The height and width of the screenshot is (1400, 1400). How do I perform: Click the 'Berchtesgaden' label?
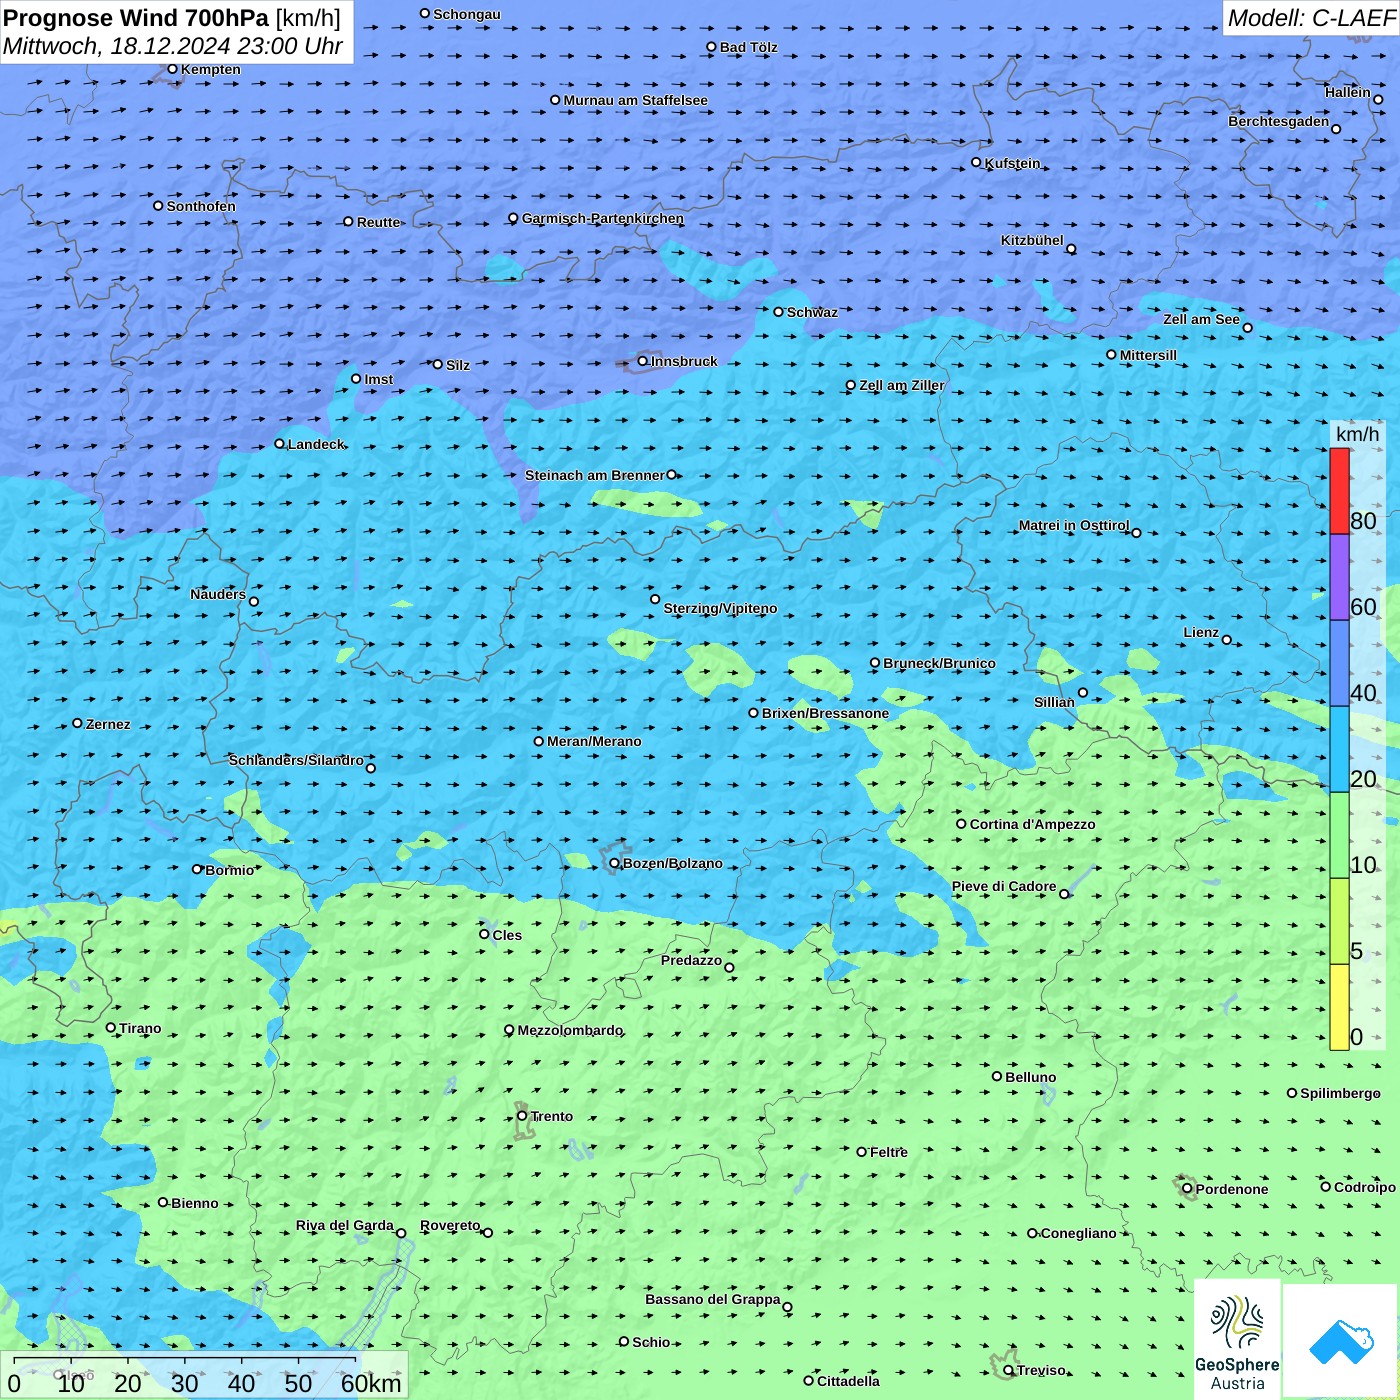pos(1278,121)
